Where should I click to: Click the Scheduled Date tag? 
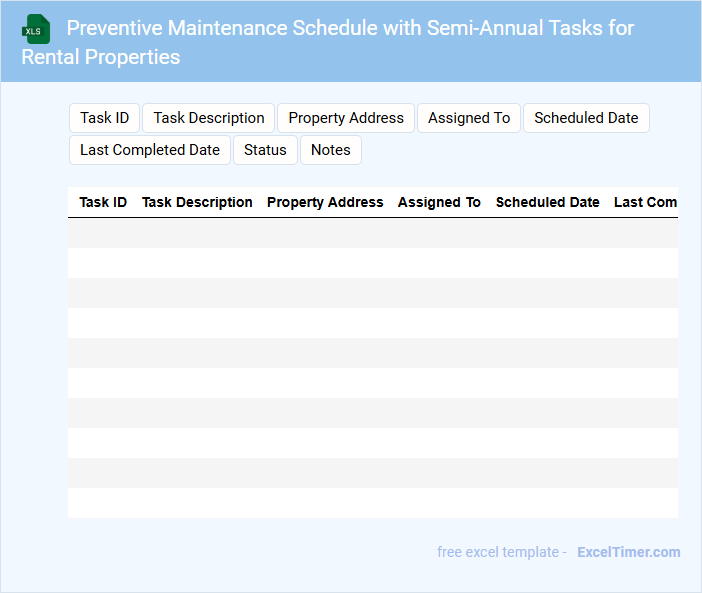click(586, 118)
